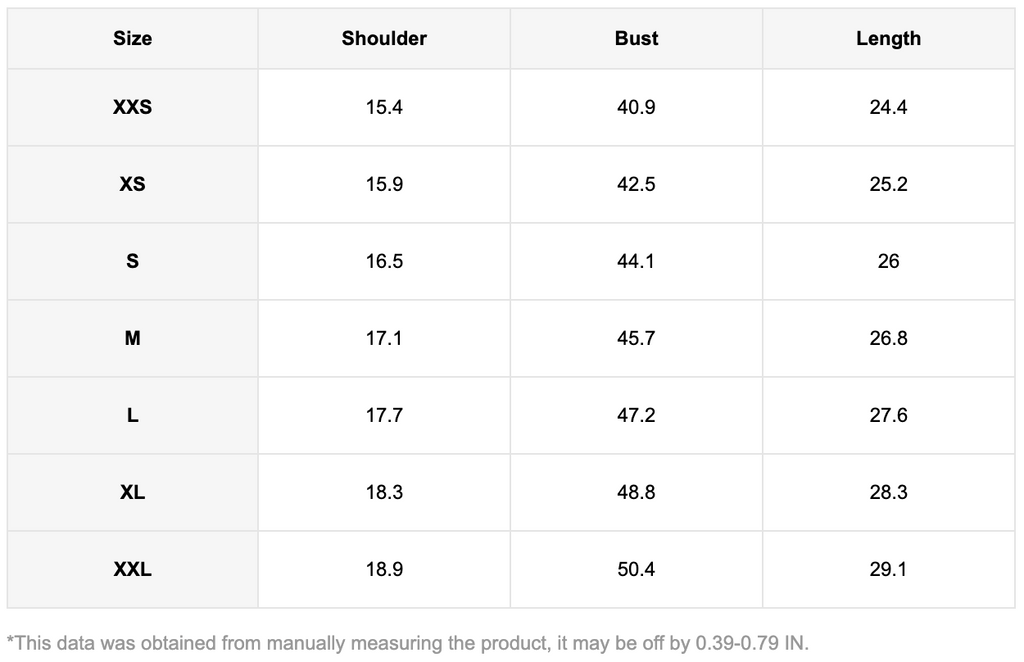This screenshot has width=1024, height=662.
Task: Click the Size column header
Action: tap(132, 39)
